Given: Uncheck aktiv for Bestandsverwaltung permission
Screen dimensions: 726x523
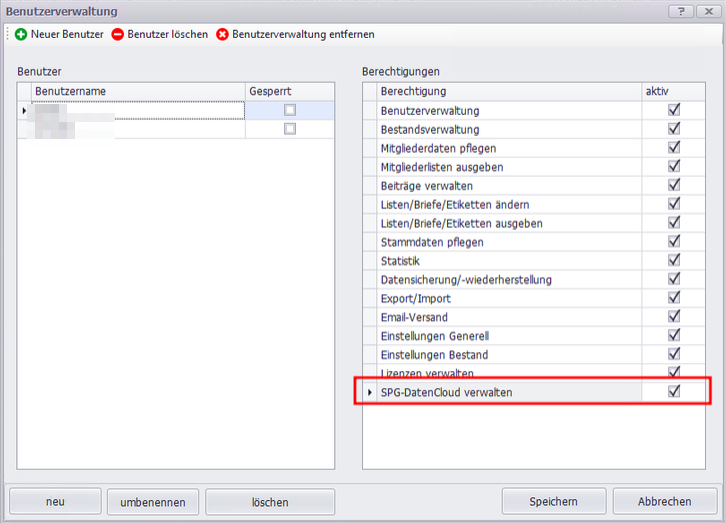Looking at the screenshot, I should click(x=674, y=129).
